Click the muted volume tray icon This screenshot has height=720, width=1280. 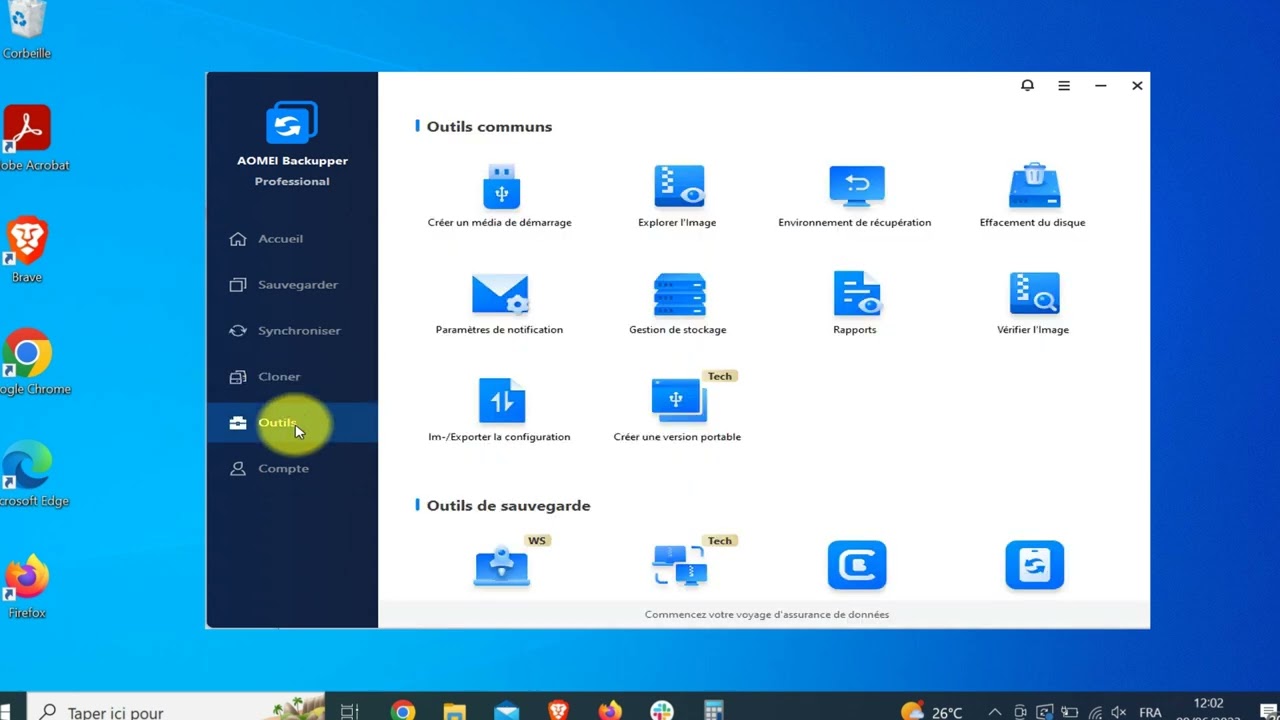point(1118,712)
